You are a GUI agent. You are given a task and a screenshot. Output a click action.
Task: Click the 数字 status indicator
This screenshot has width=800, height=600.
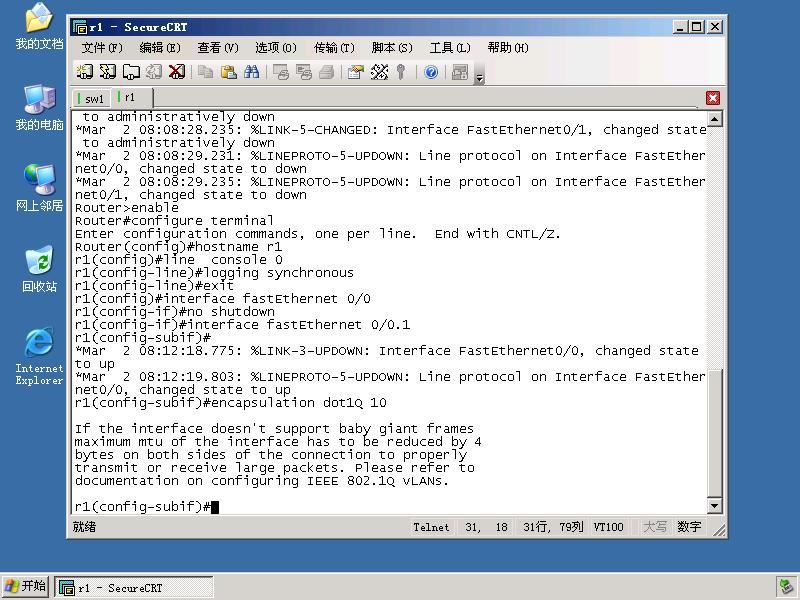(x=689, y=527)
